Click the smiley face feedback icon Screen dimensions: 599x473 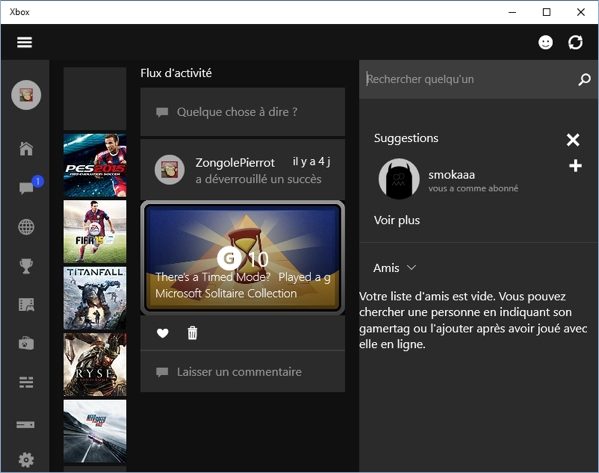[x=545, y=42]
